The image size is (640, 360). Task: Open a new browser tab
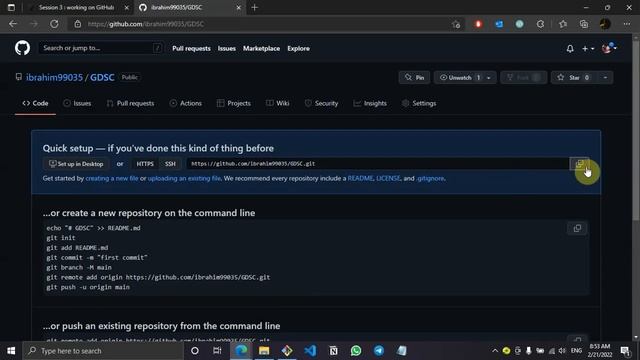(255, 7)
